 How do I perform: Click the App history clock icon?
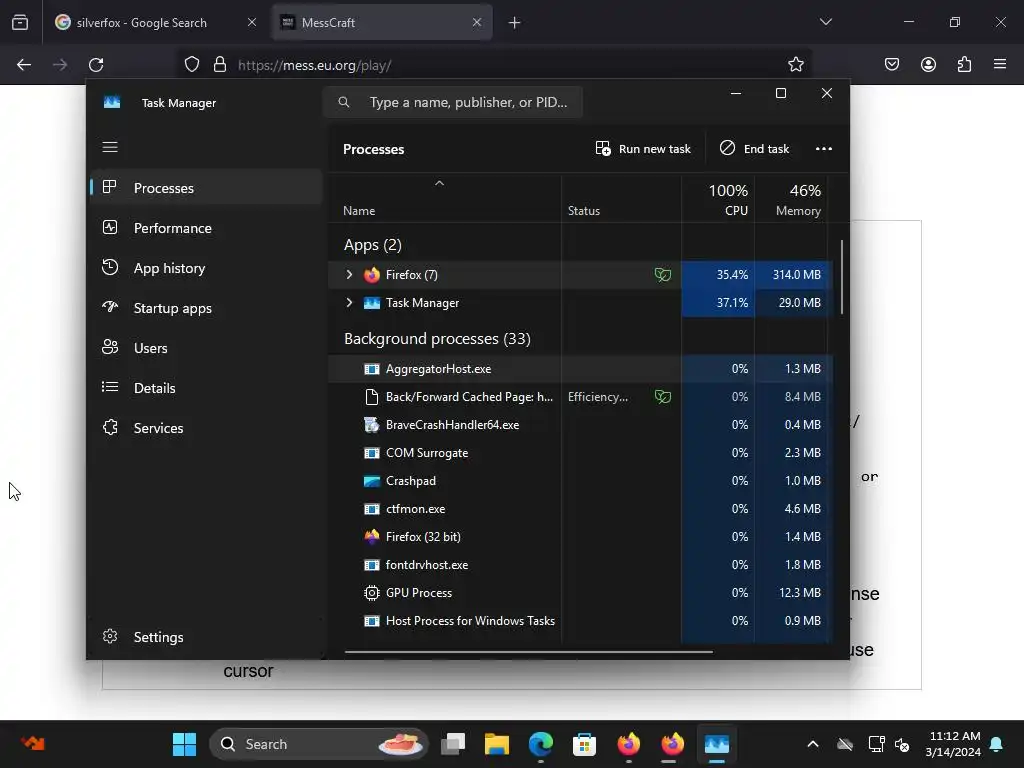[x=110, y=267]
